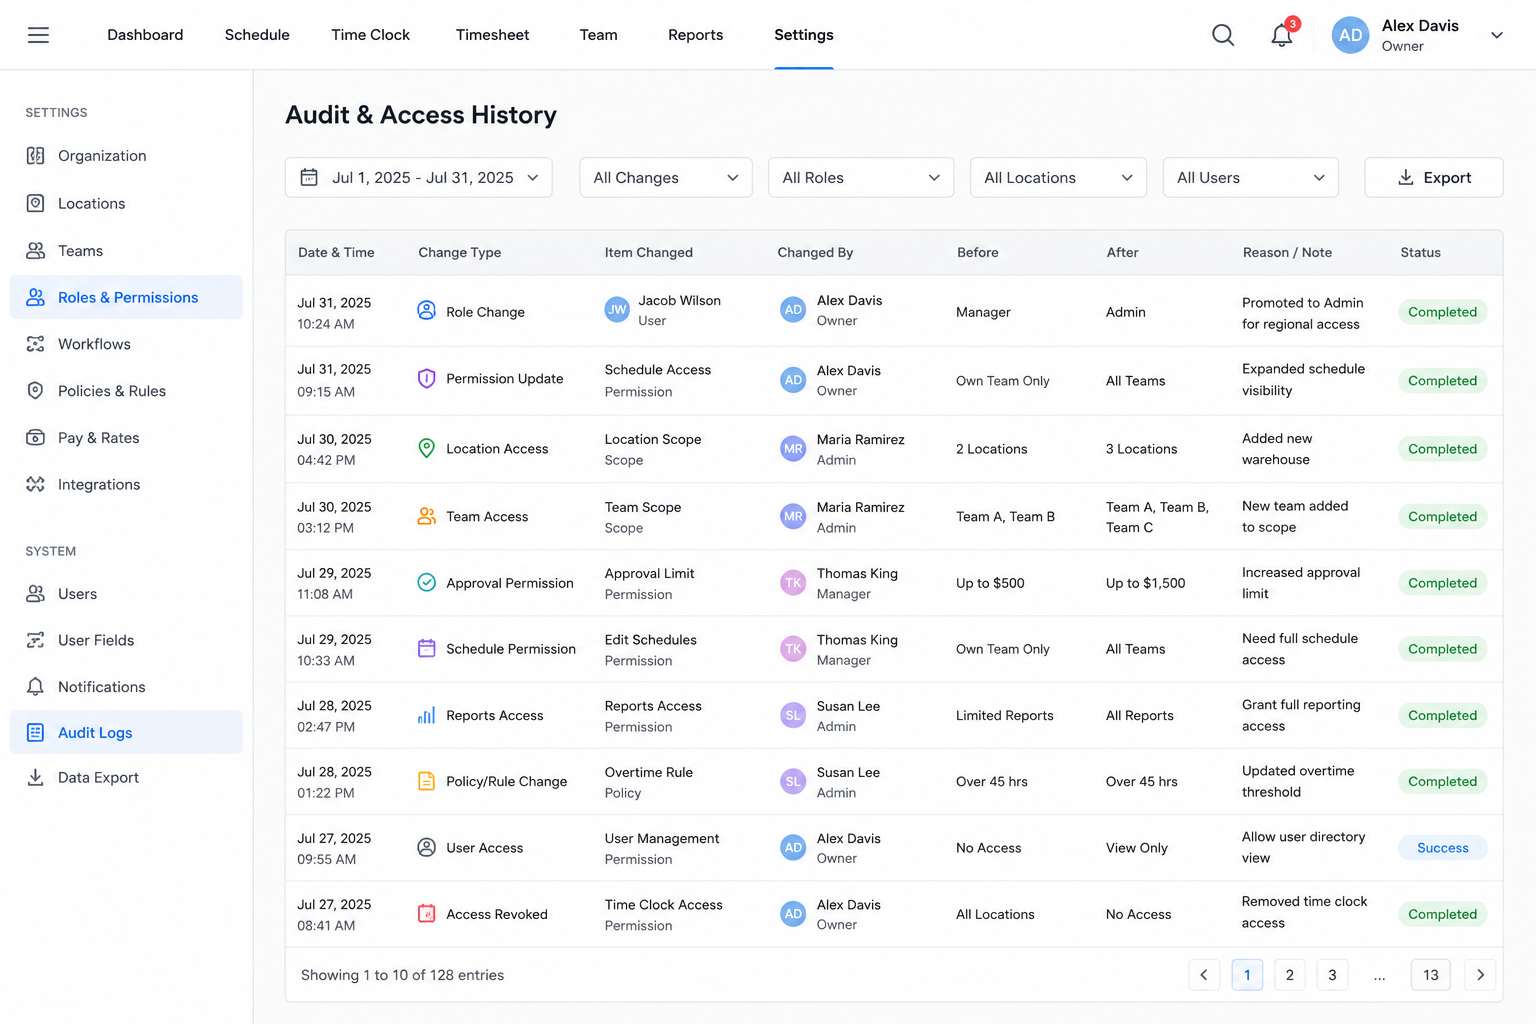This screenshot has height=1024, width=1536.
Task: Click the User Access person icon
Action: (426, 847)
